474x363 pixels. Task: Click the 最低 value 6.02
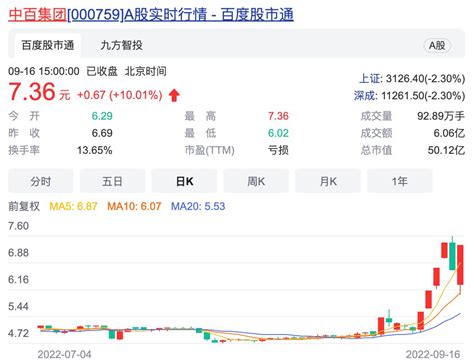click(278, 133)
